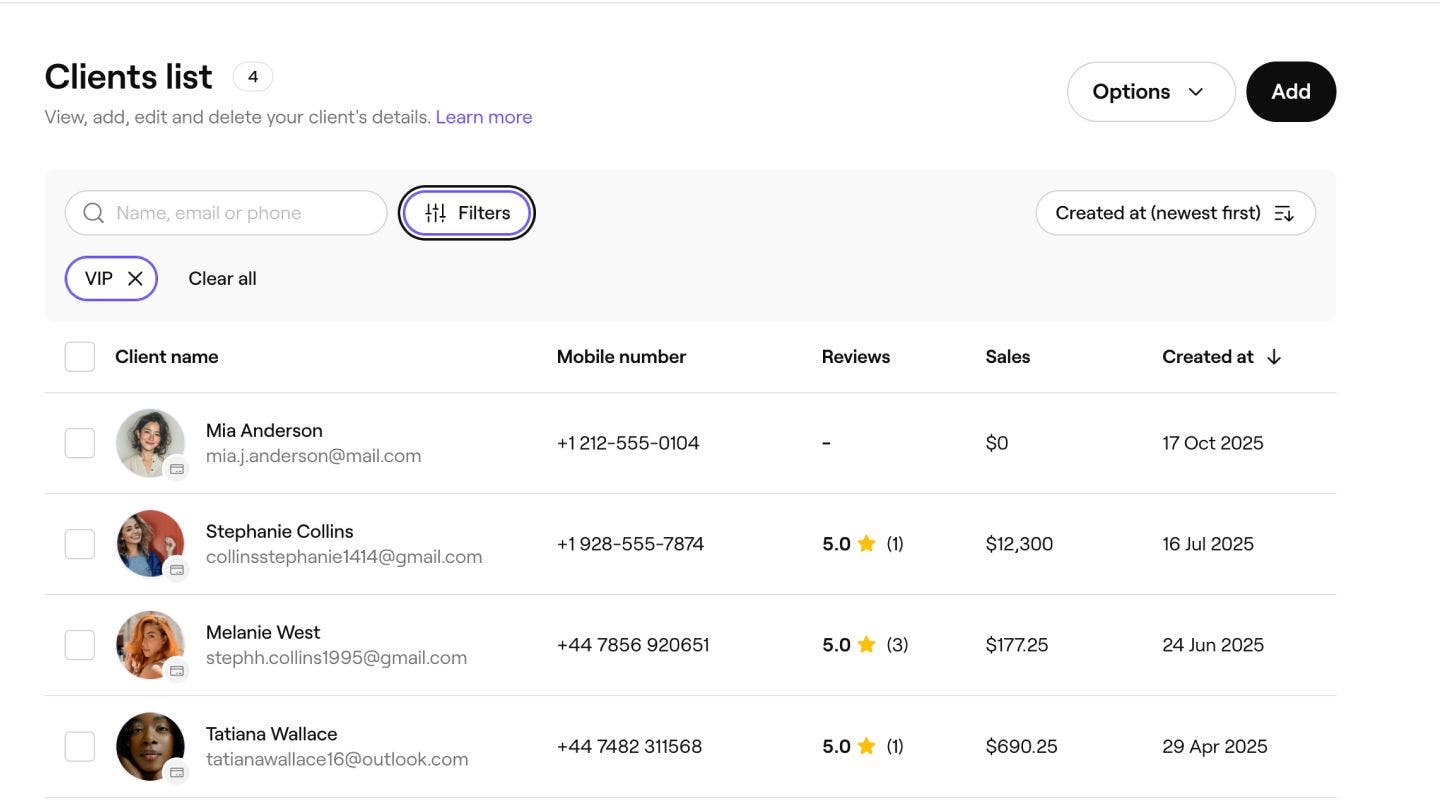Sort by the Sales column header
The image size is (1440, 800).
click(x=1007, y=357)
